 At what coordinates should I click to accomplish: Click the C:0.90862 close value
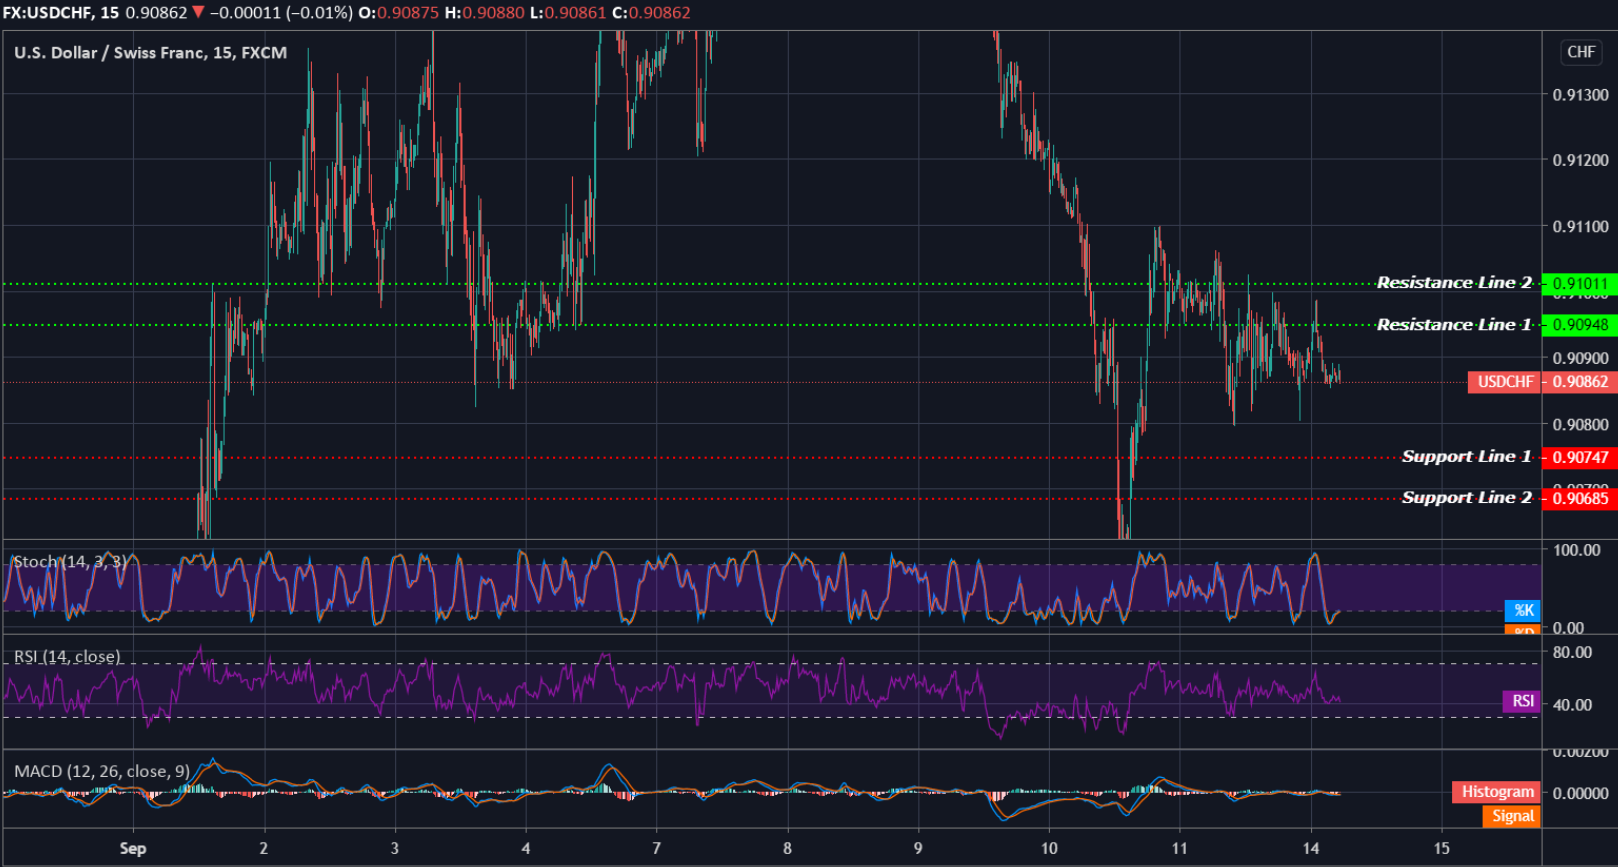coord(651,13)
